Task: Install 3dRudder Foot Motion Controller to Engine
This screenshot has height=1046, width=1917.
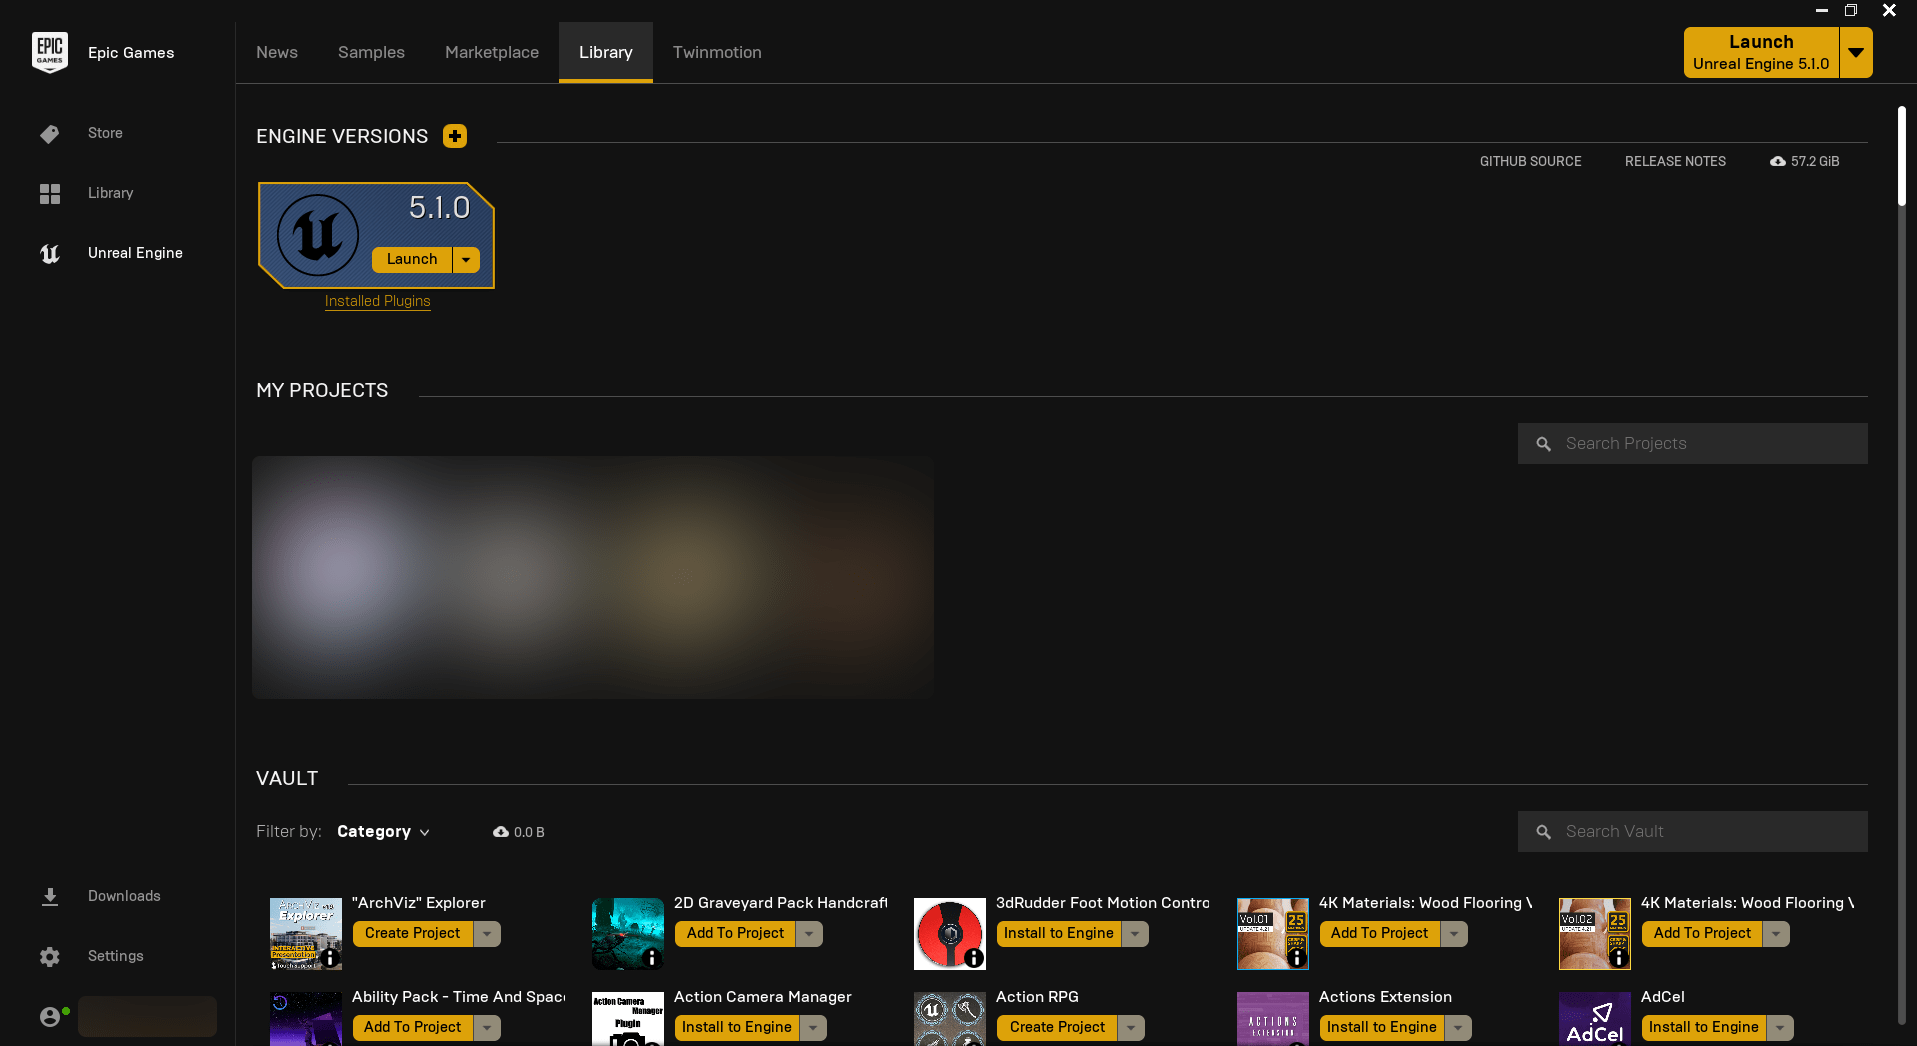Action: click(x=1059, y=934)
